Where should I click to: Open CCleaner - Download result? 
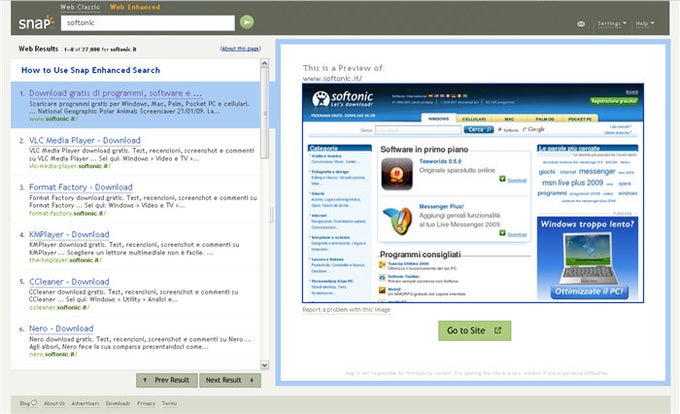click(69, 282)
